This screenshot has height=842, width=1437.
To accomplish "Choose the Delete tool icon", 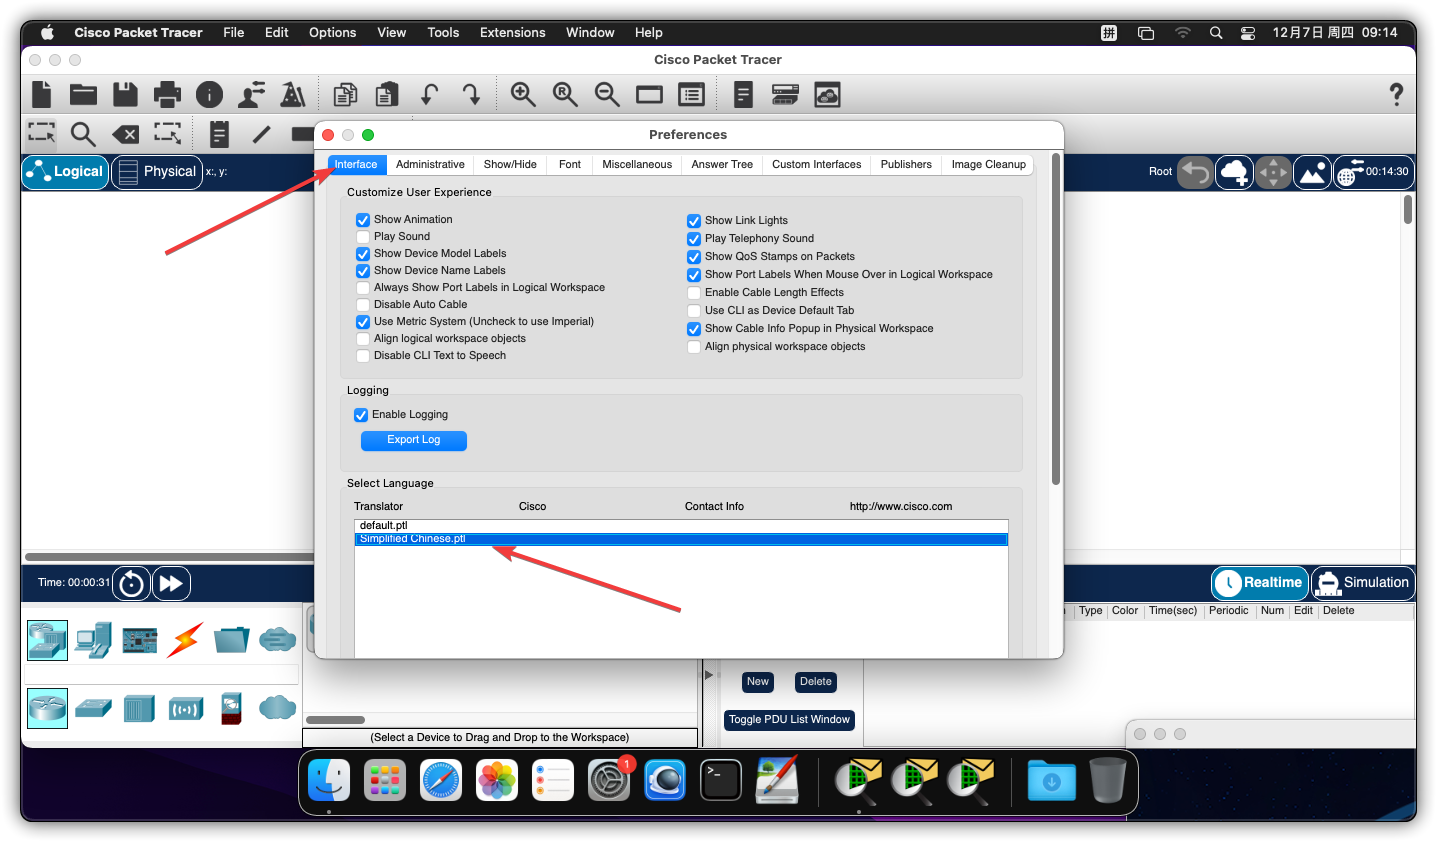I will 125,134.
